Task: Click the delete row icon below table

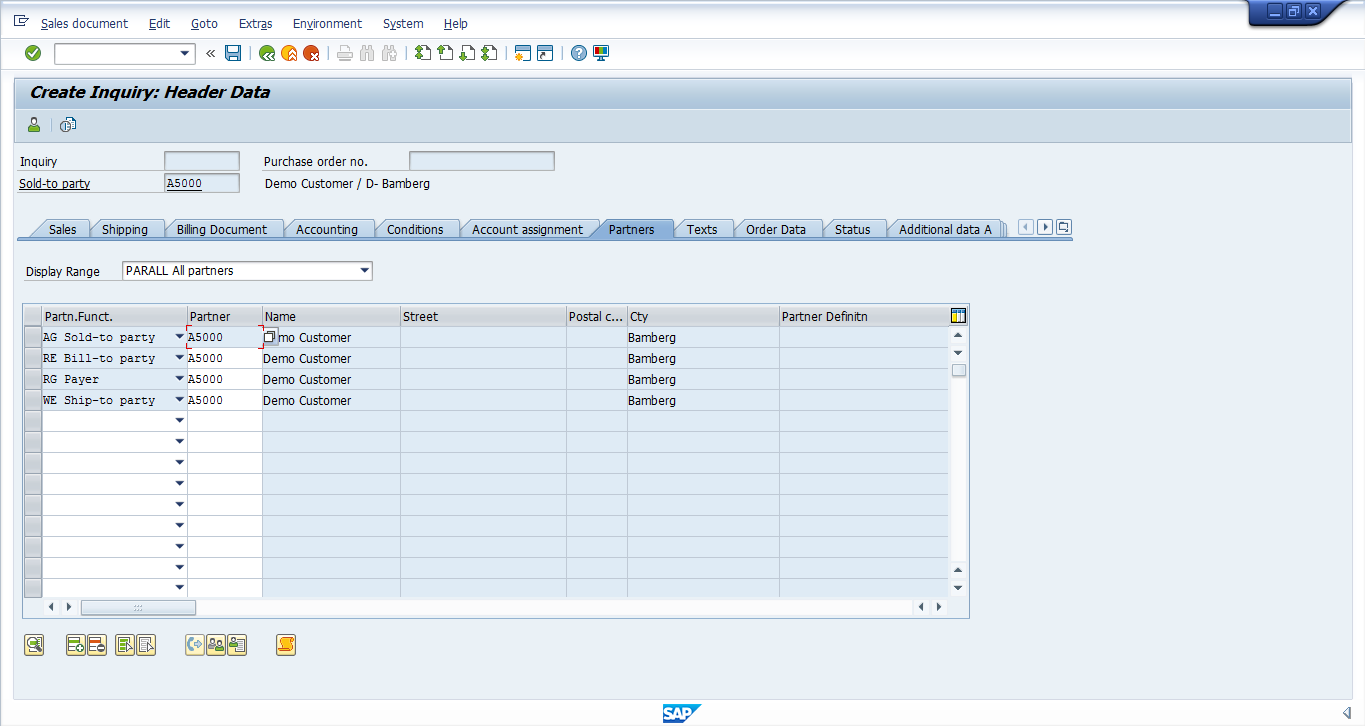Action: [97, 645]
